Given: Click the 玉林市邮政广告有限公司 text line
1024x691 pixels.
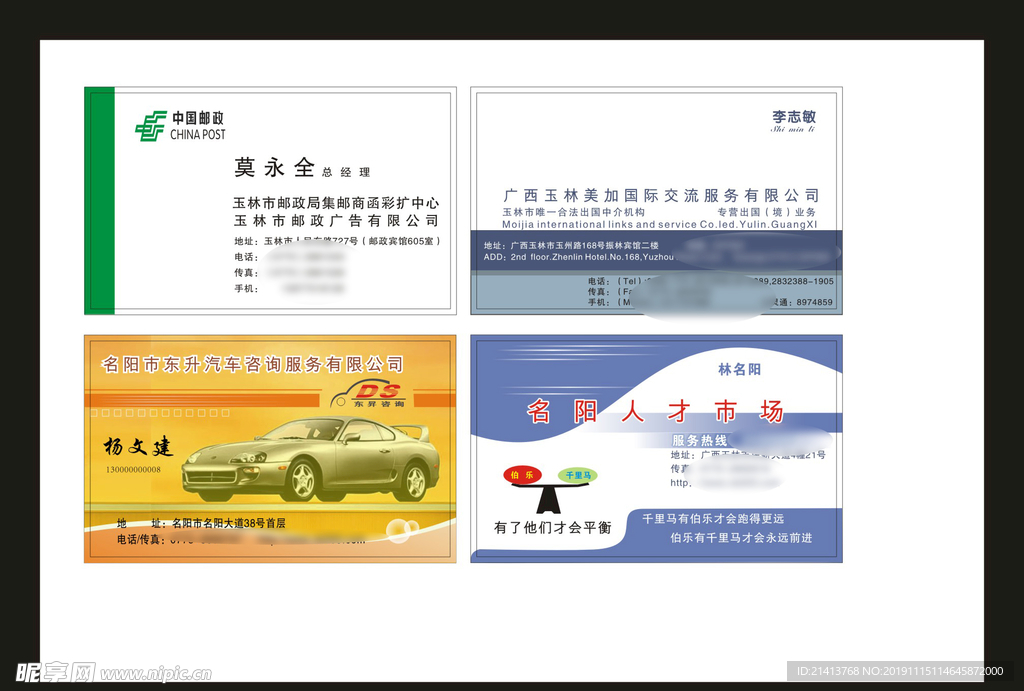Looking at the screenshot, I should pos(336,220).
